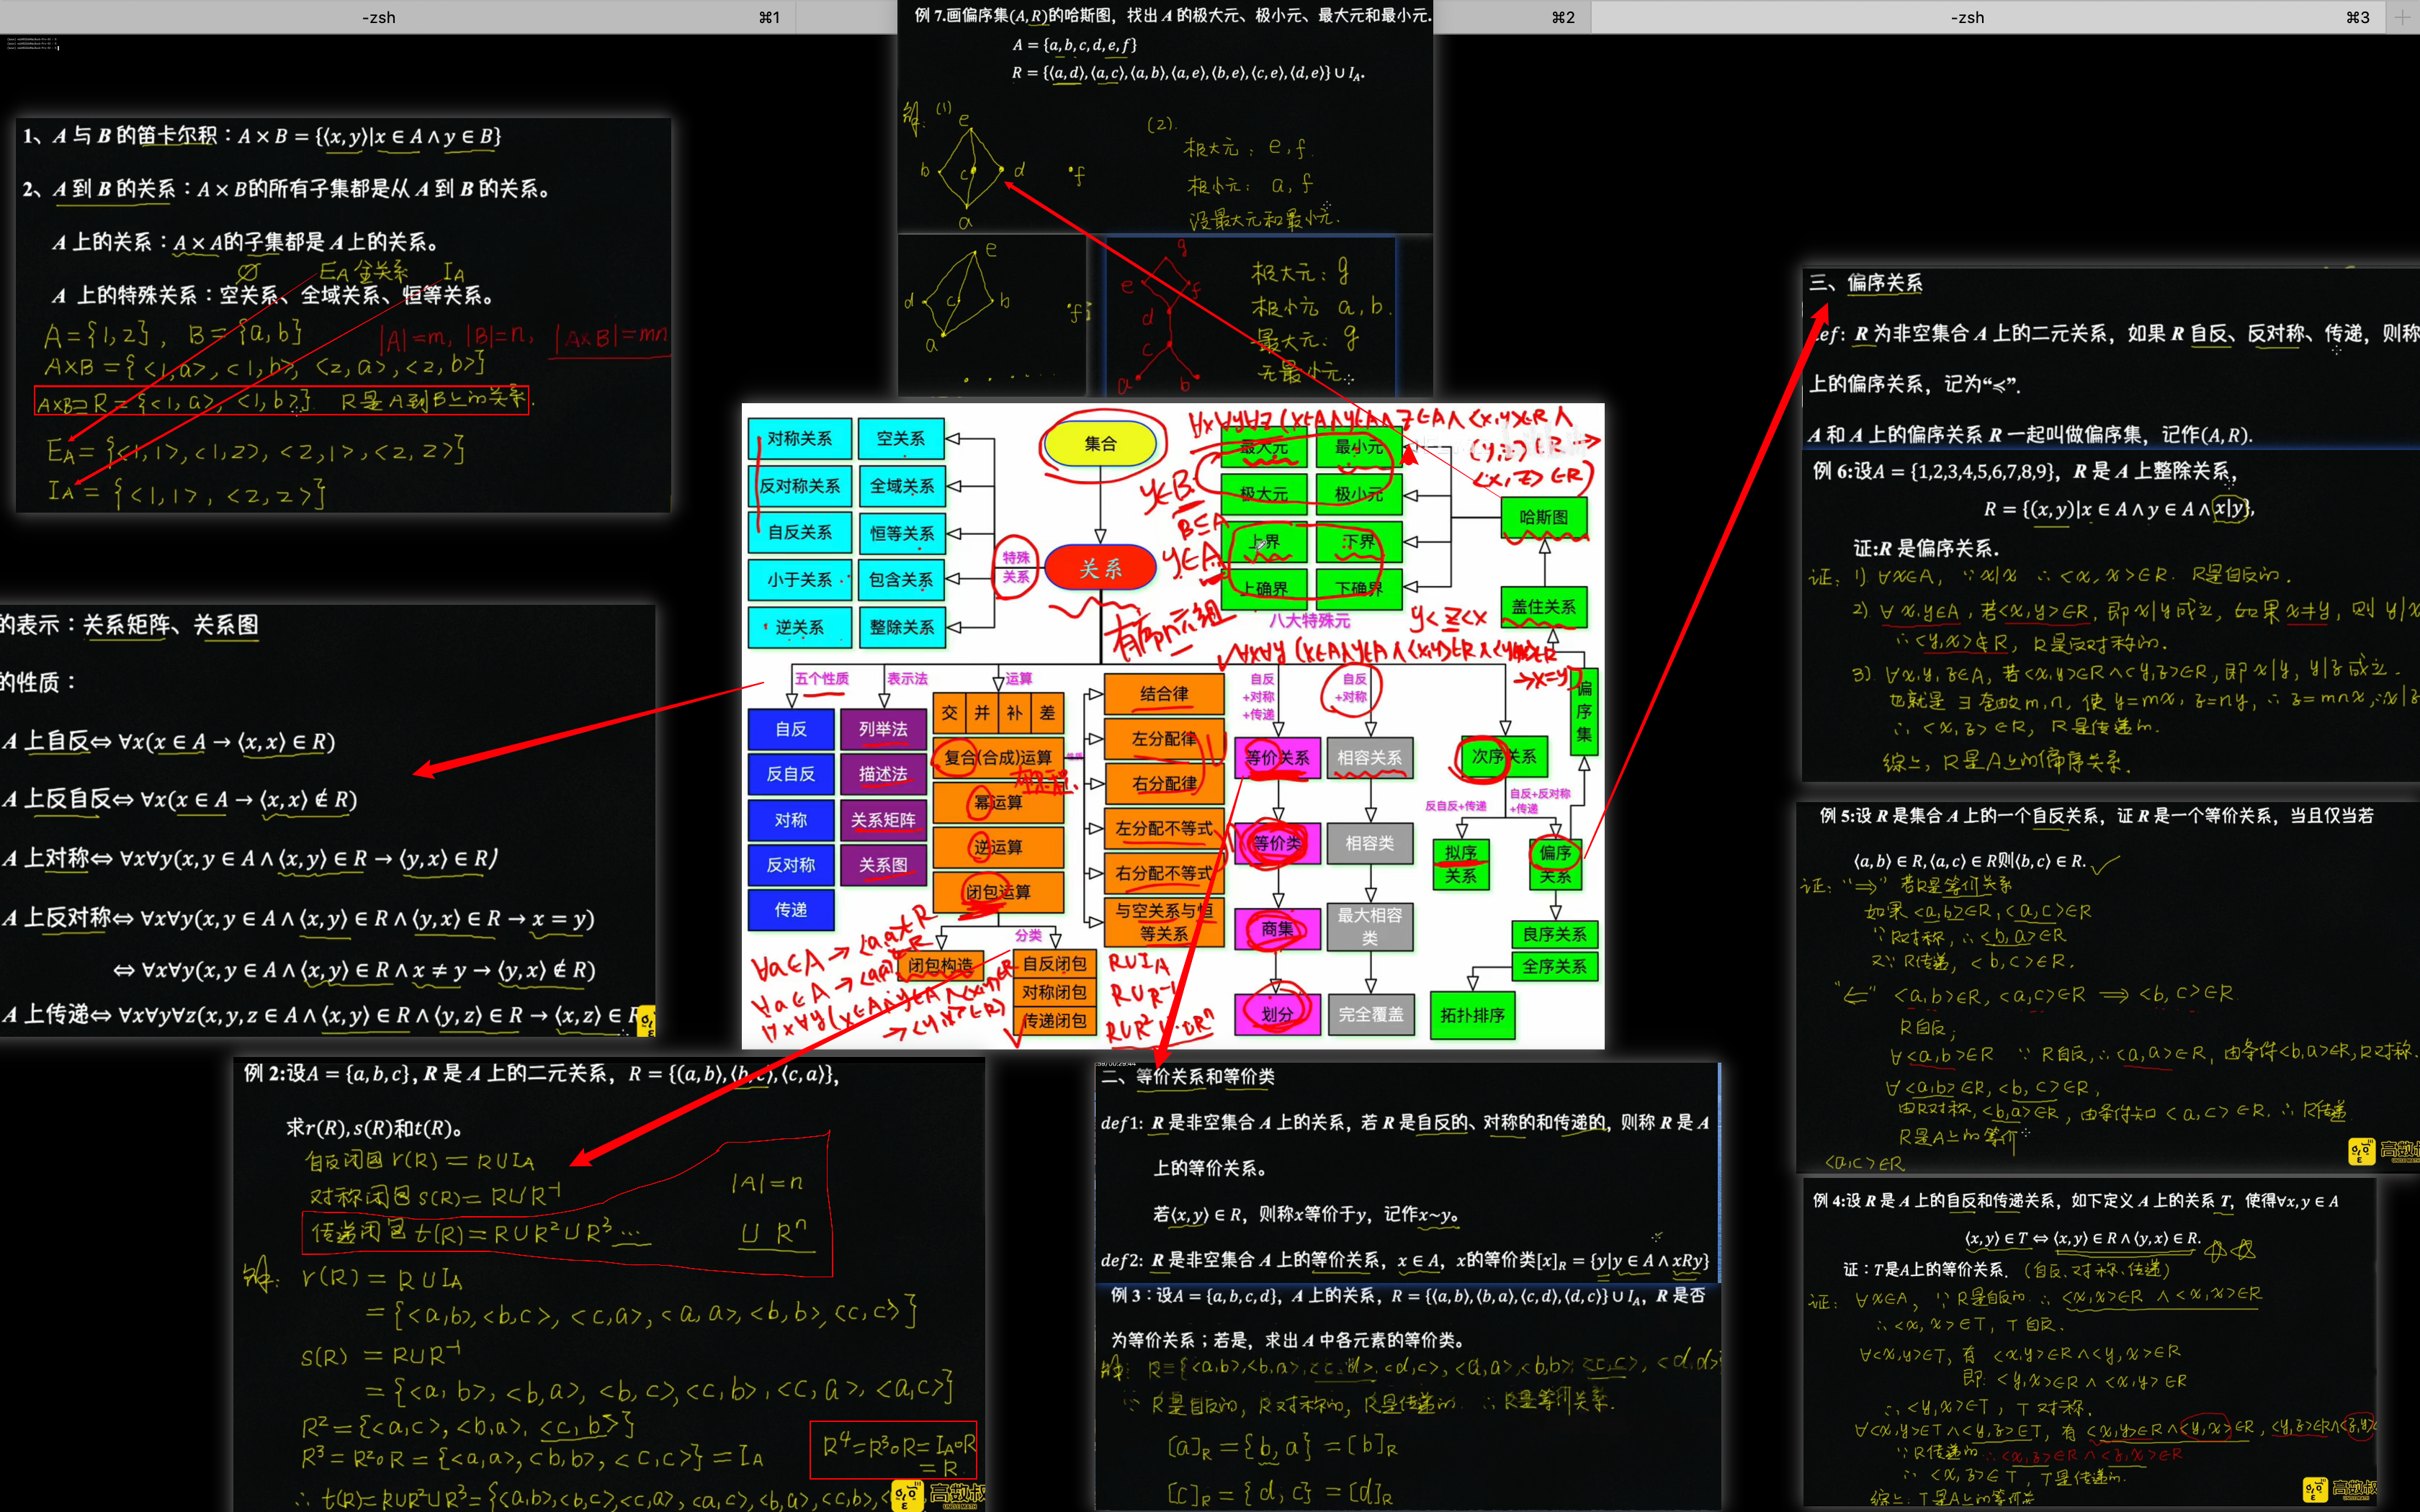Screen dimensions: 2420x1512
Task: Click the green 全序关系 box
Action: [x=1554, y=966]
